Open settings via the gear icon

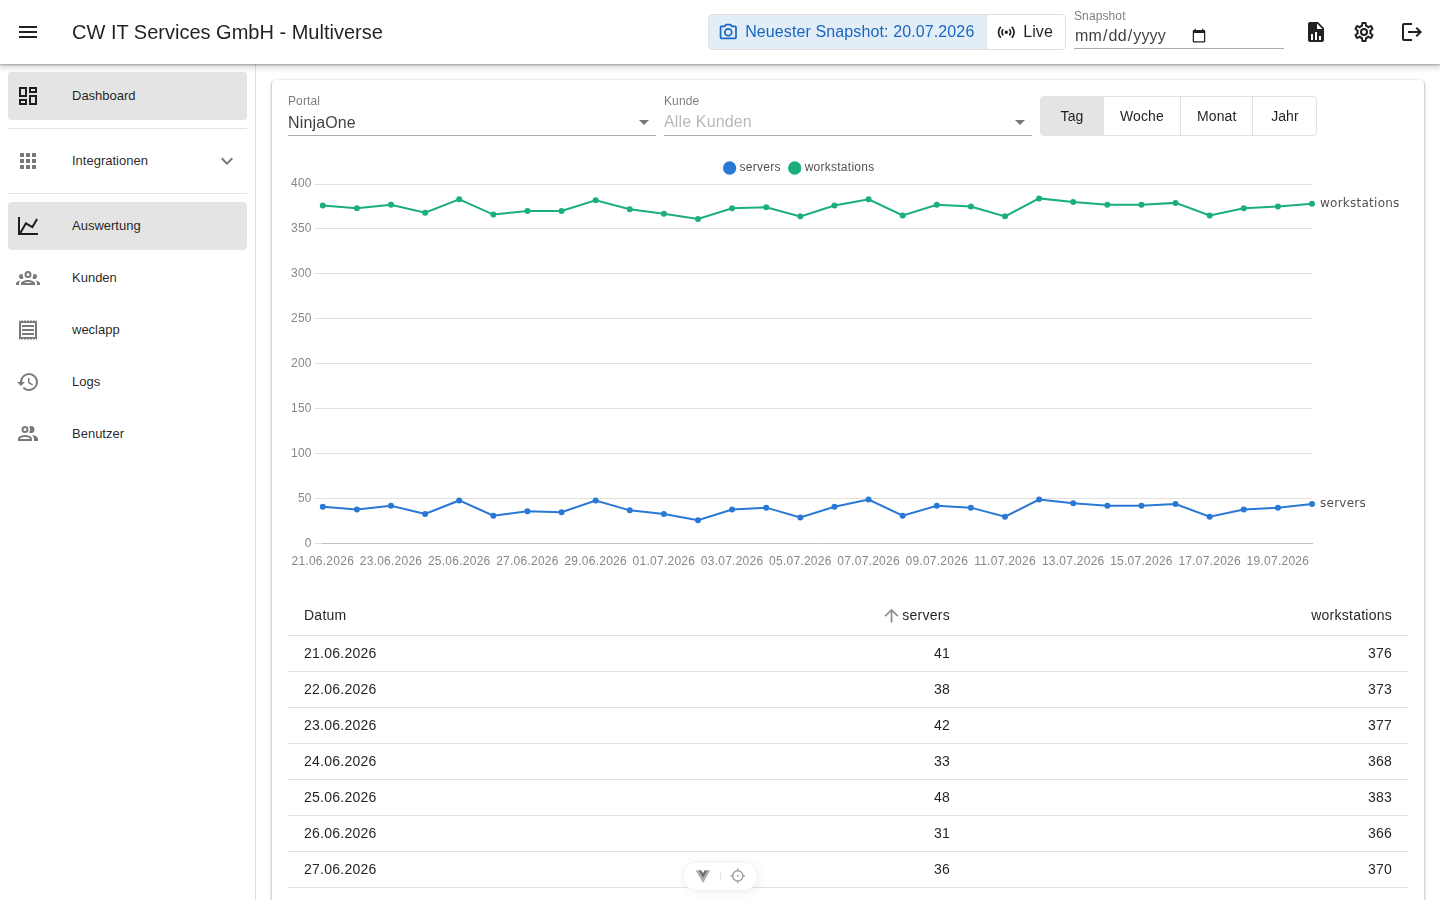[x=1364, y=32]
